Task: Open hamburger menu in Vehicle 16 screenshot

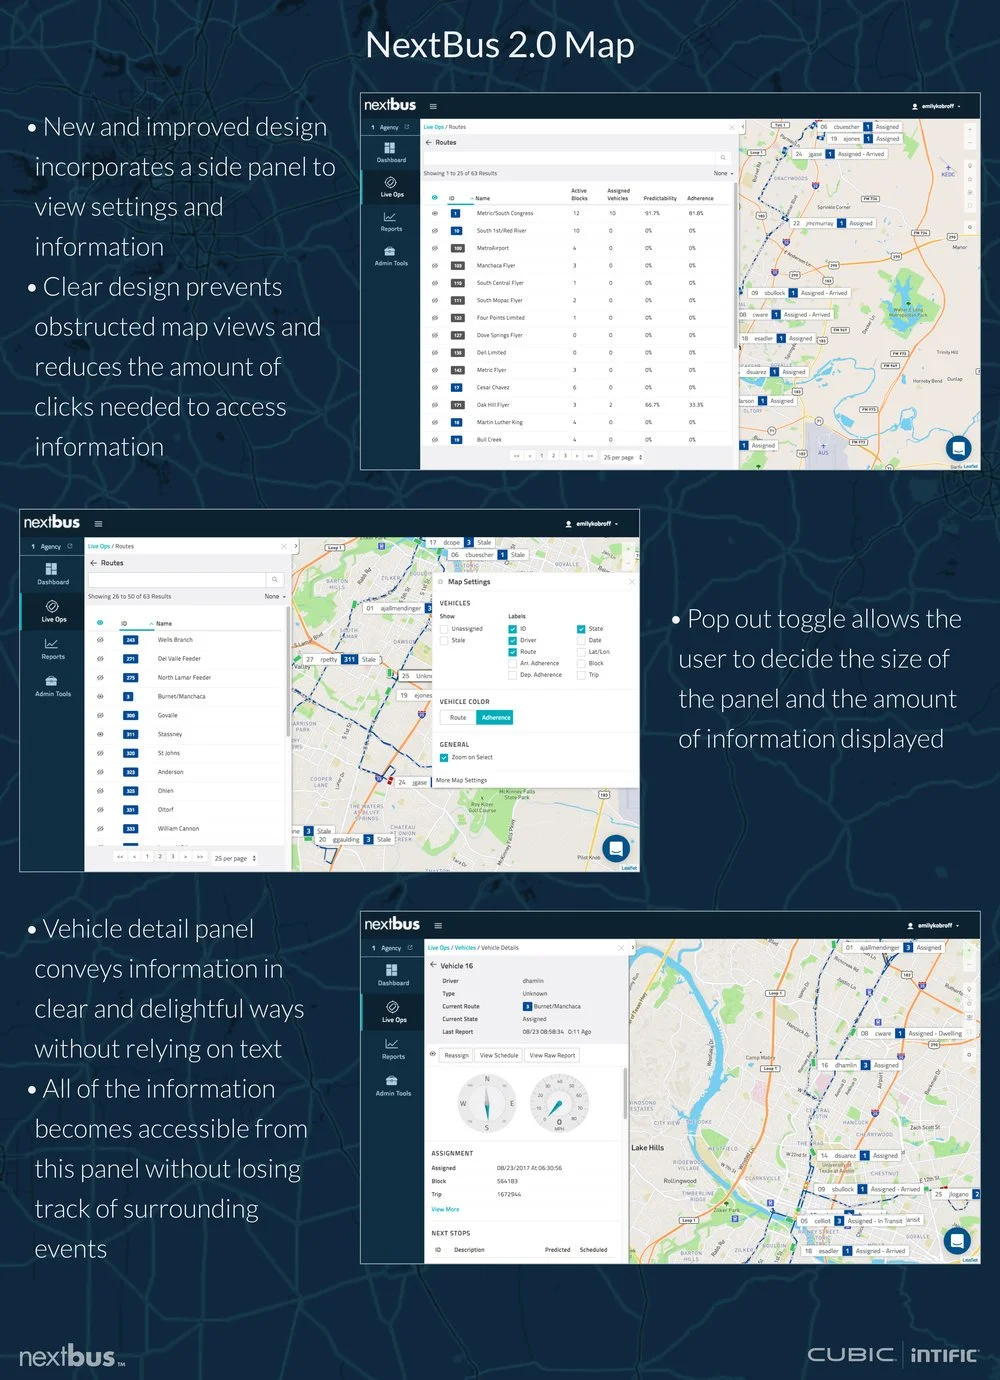Action: (x=438, y=925)
